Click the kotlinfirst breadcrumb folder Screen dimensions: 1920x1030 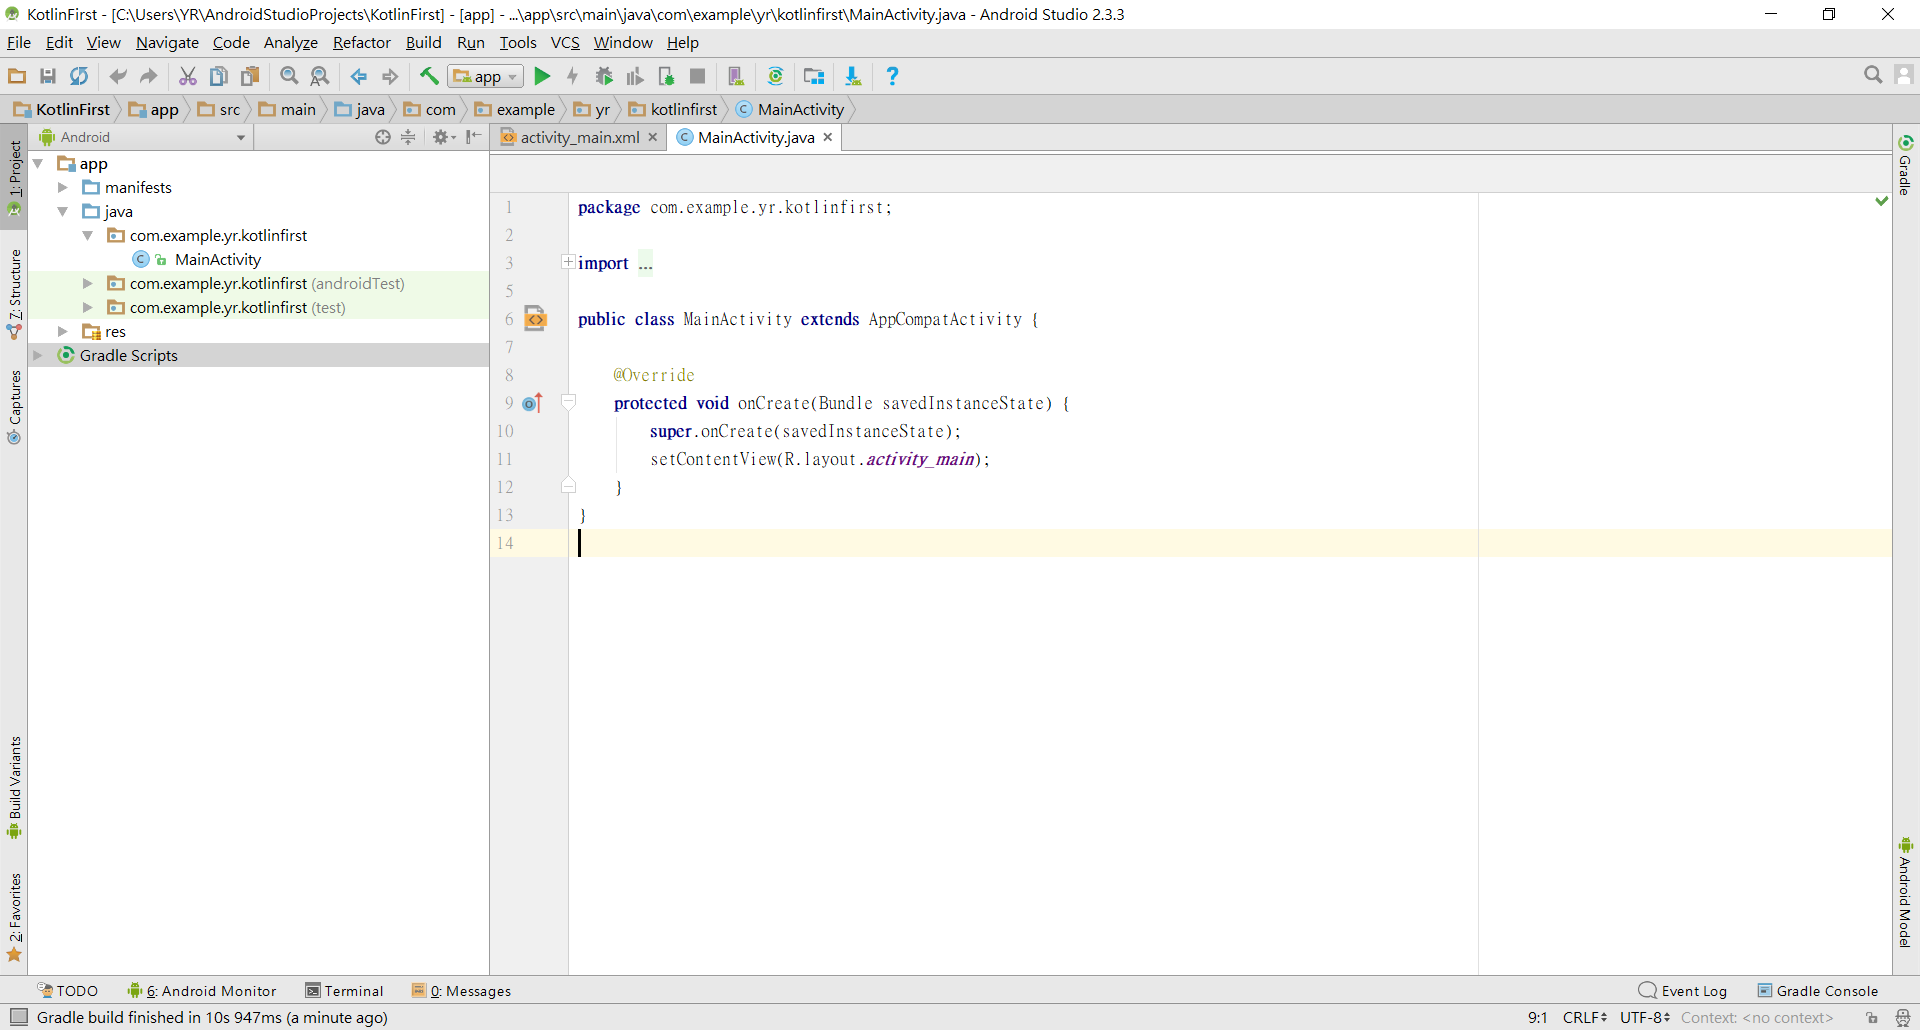(x=673, y=109)
